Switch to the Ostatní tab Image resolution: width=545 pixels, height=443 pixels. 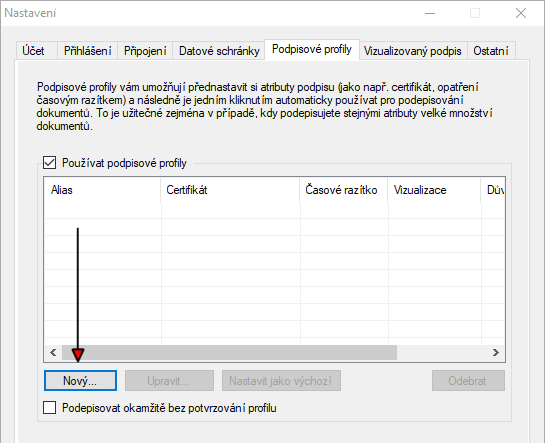[x=491, y=51]
